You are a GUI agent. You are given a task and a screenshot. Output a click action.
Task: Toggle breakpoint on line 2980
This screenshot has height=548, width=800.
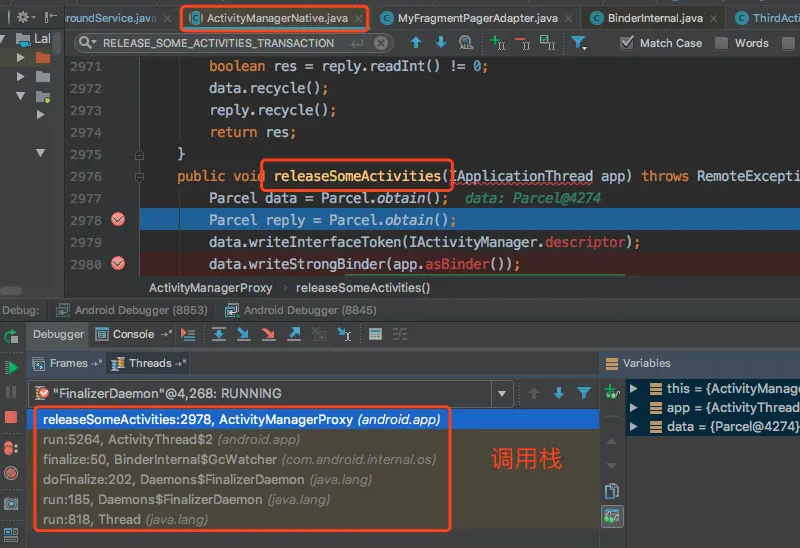pos(118,263)
